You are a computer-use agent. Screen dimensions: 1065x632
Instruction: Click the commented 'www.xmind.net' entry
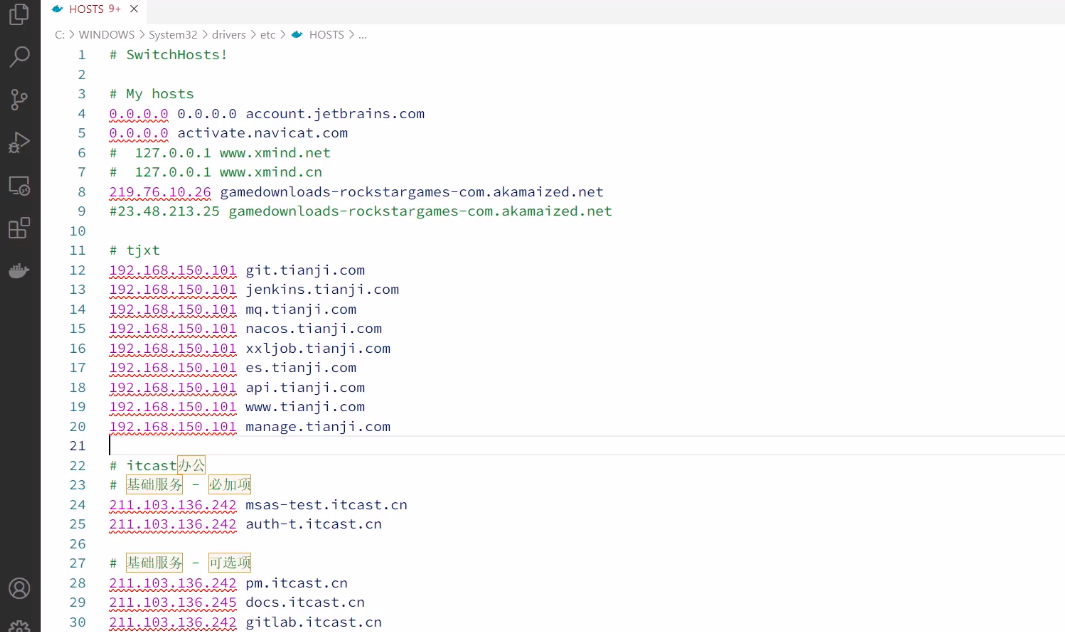[x=275, y=153]
